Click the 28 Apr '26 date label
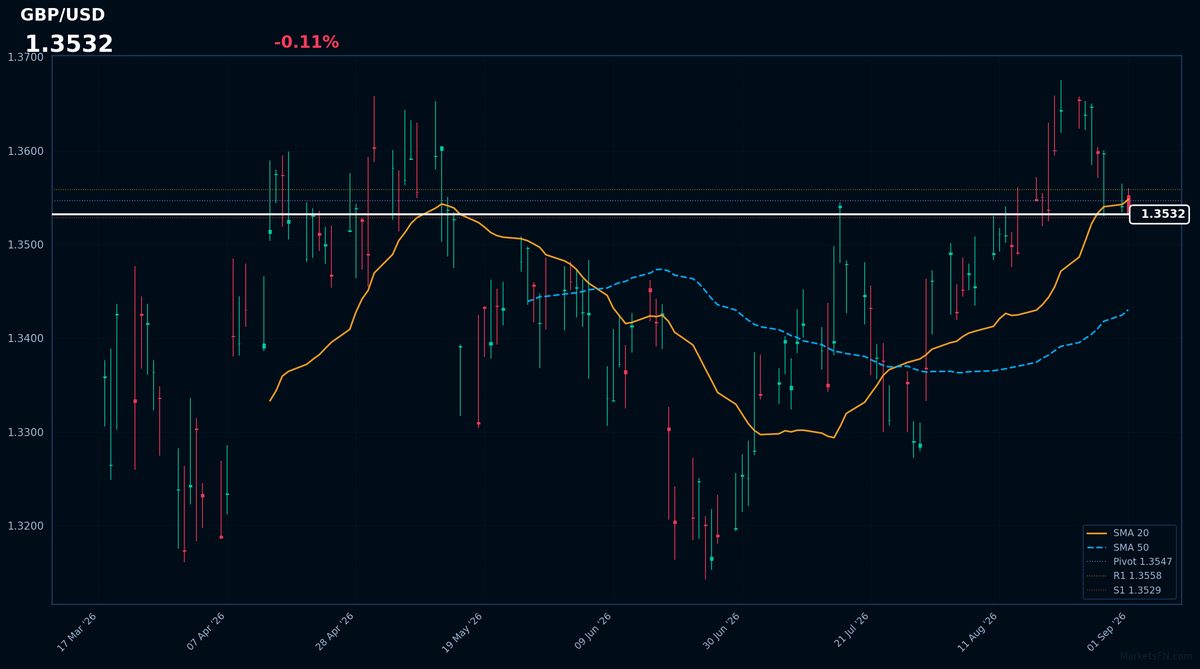 pyautogui.click(x=335, y=633)
